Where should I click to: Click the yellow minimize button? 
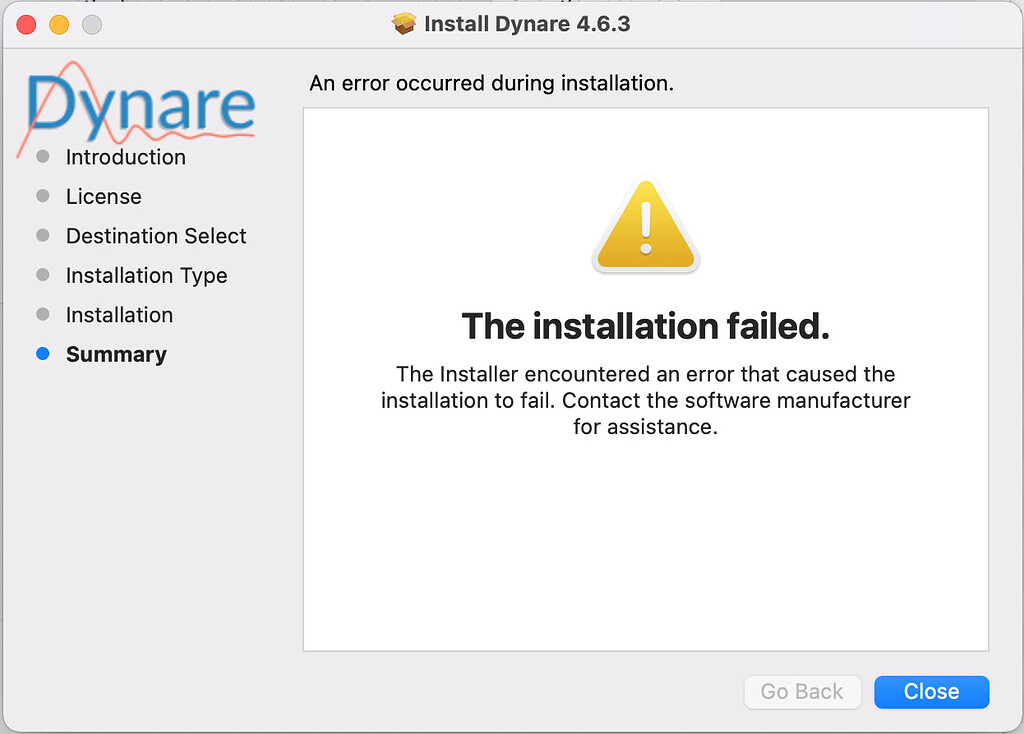(58, 22)
